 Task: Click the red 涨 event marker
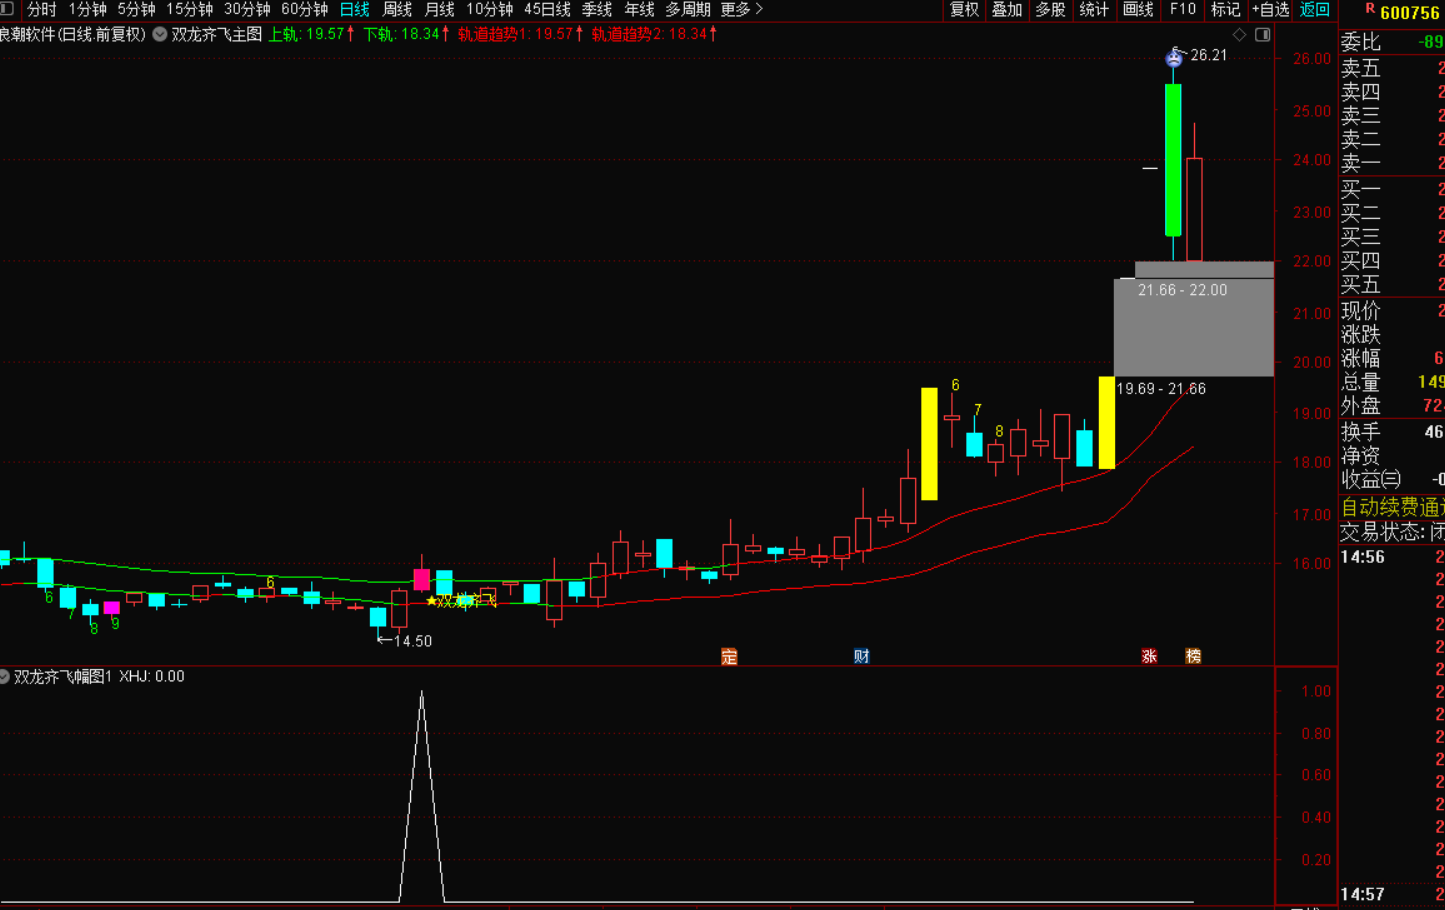coord(1149,656)
